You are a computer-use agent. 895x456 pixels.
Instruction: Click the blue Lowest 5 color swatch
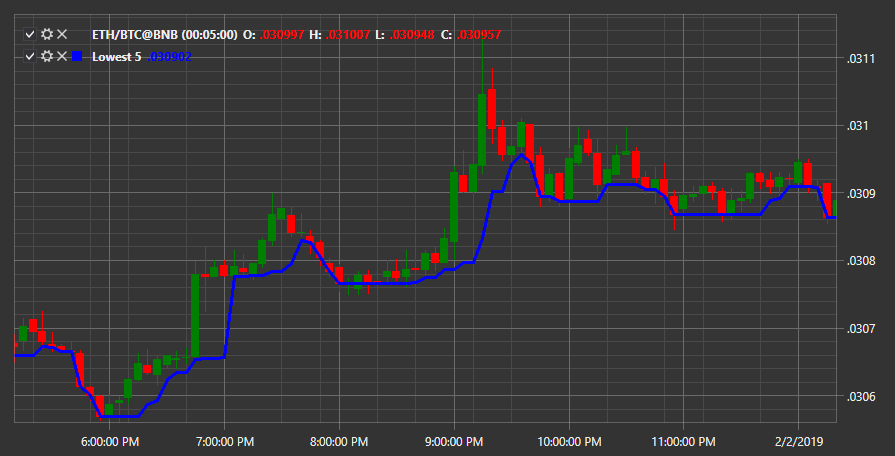(78, 57)
